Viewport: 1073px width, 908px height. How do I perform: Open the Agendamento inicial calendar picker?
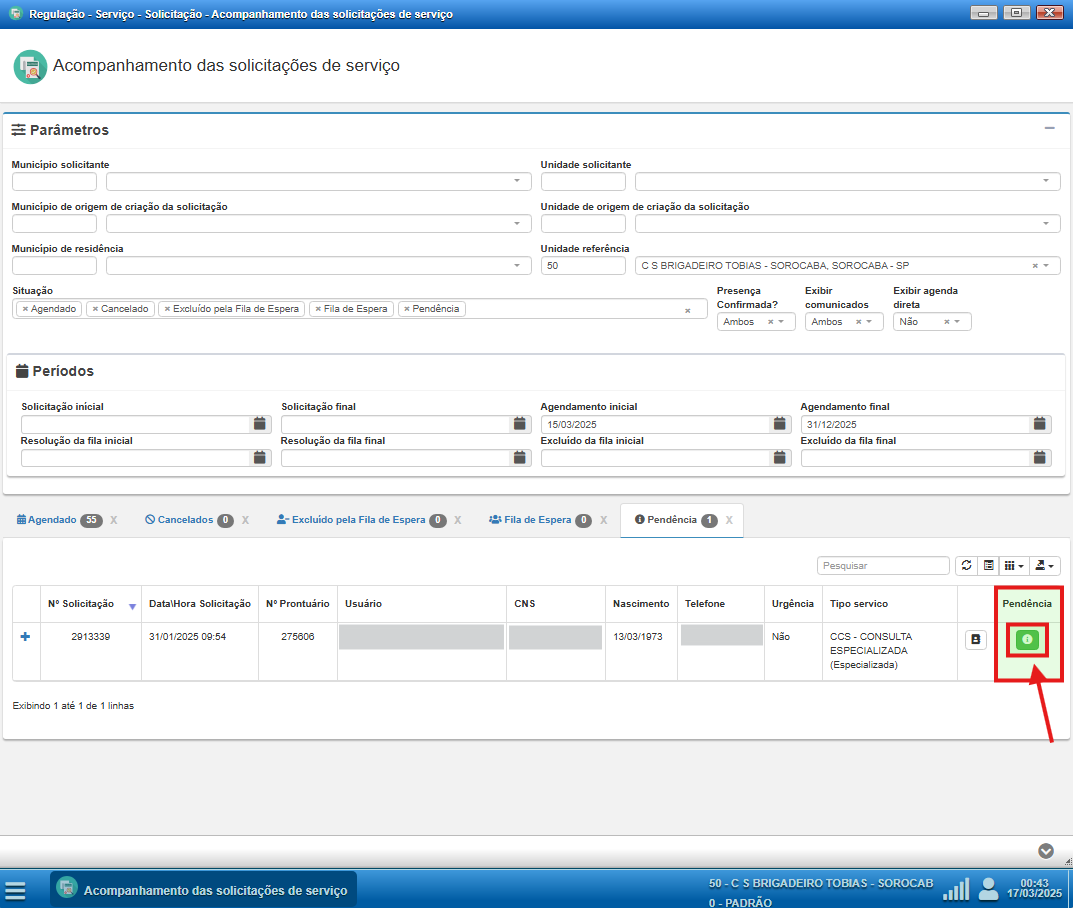[x=779, y=424]
